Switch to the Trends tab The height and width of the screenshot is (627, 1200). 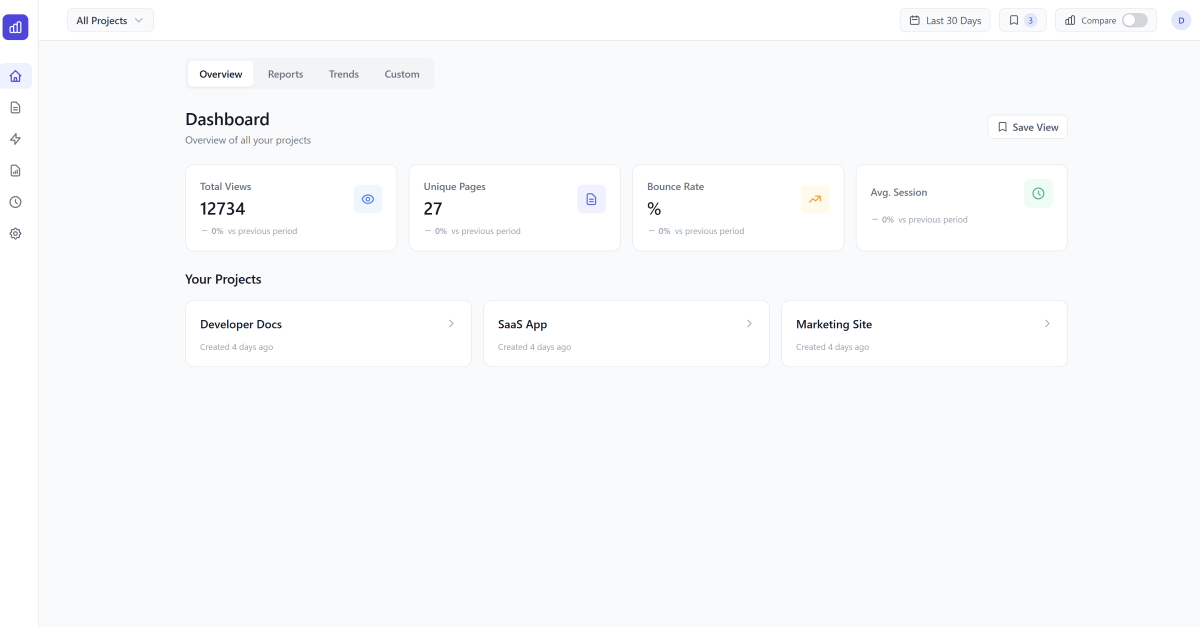[343, 73]
